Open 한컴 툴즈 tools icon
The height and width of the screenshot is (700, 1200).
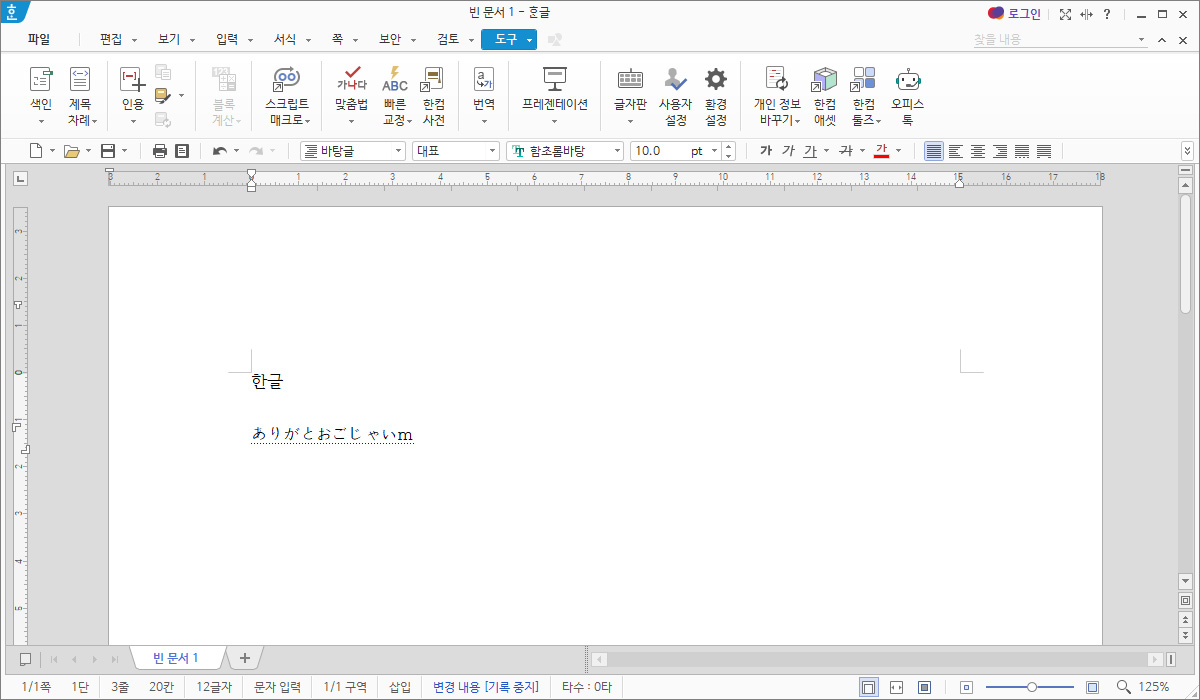tap(863, 79)
